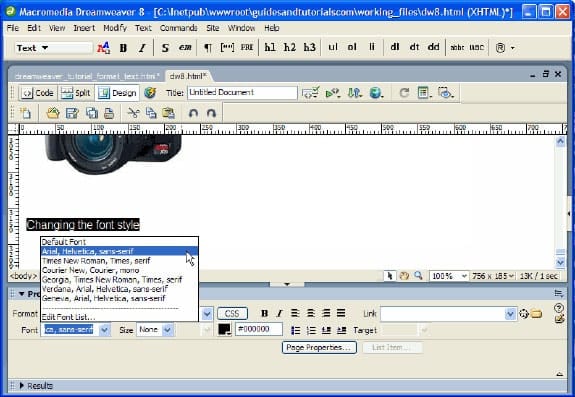Image resolution: width=575 pixels, height=397 pixels.
Task: Insert Unordered List ul icon
Action: (333, 47)
